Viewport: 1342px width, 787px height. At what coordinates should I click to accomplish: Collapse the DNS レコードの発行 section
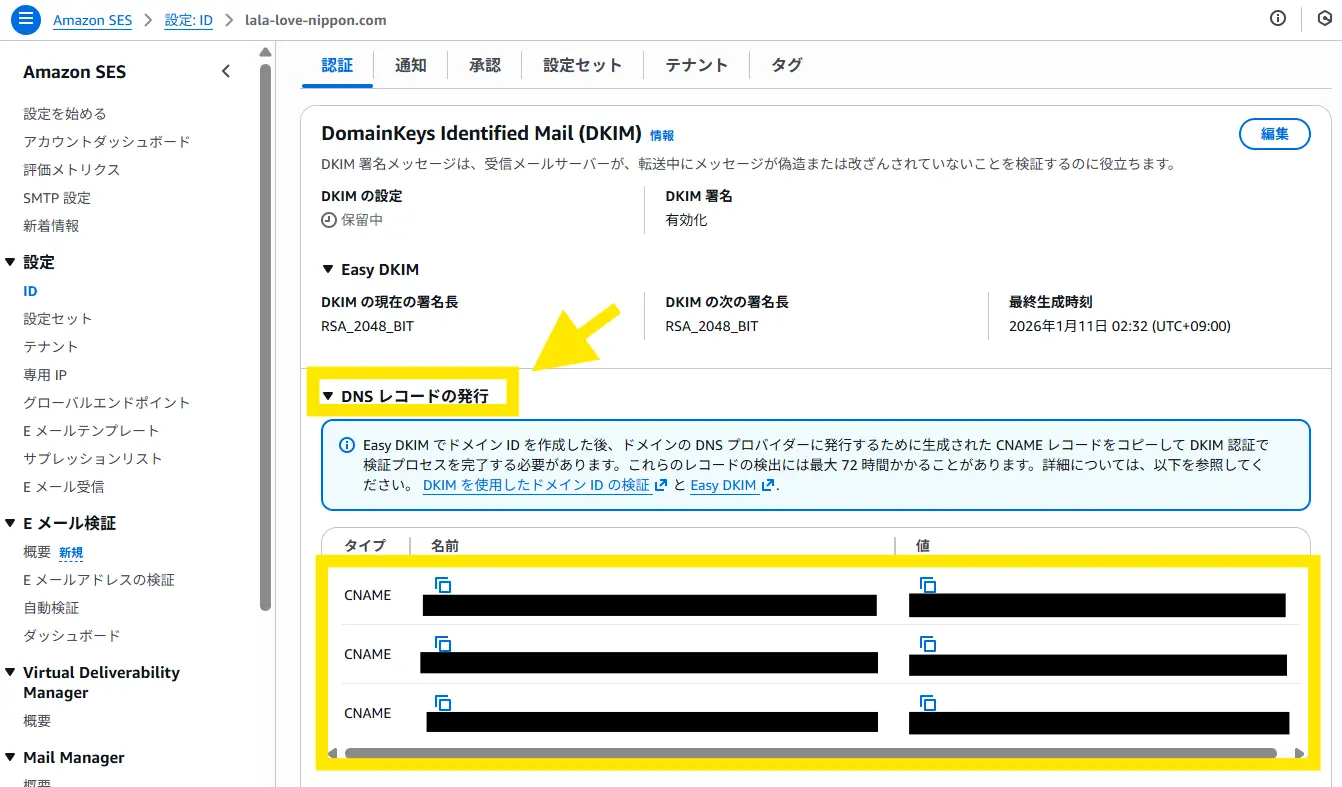click(x=328, y=396)
